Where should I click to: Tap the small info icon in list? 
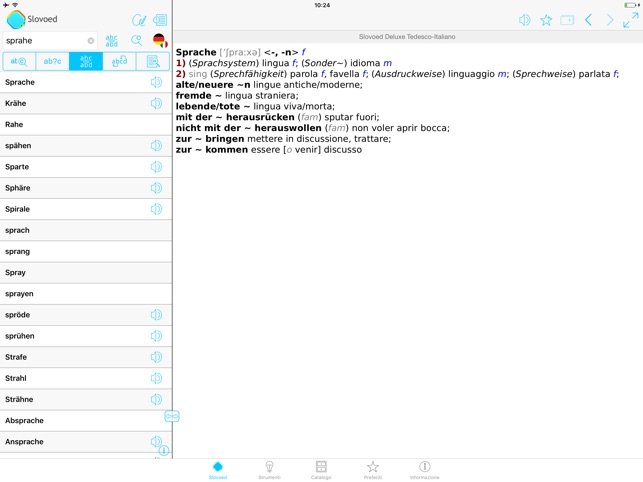tap(164, 450)
